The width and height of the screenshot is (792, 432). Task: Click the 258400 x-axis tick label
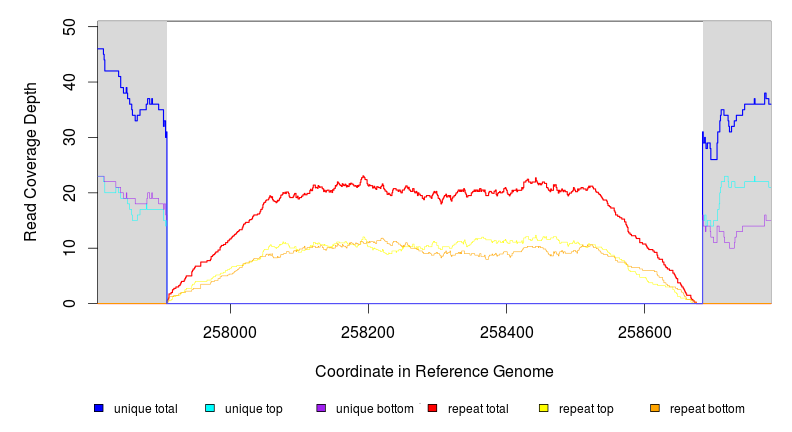click(507, 331)
